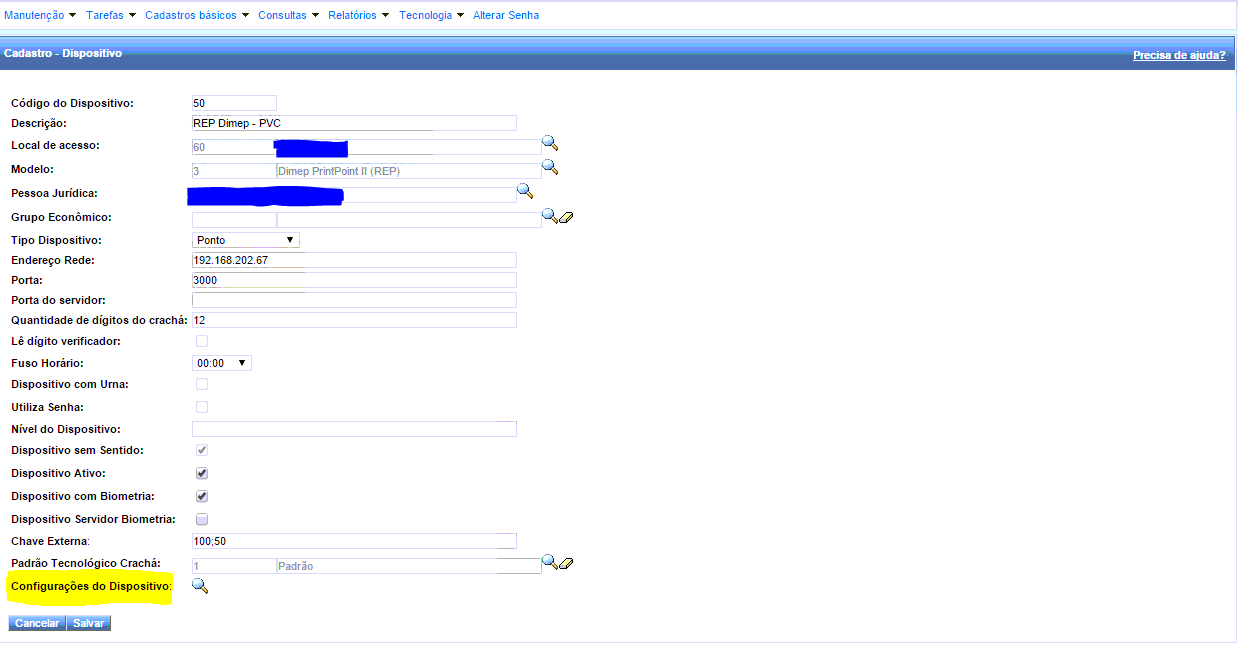Open Configurações do Dispositivo magnifier icon
This screenshot has height=648, width=1238.
coord(199,587)
